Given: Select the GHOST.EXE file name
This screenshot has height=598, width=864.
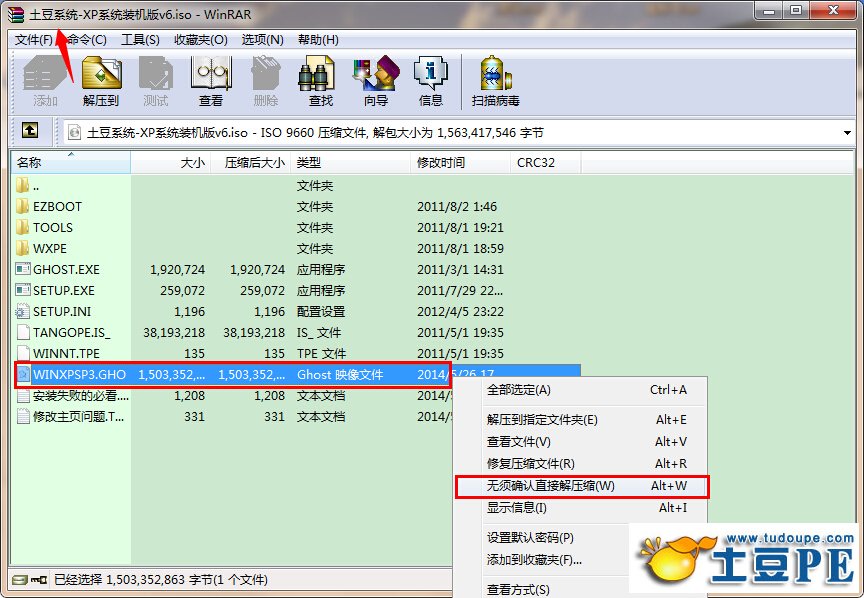Looking at the screenshot, I should [66, 270].
